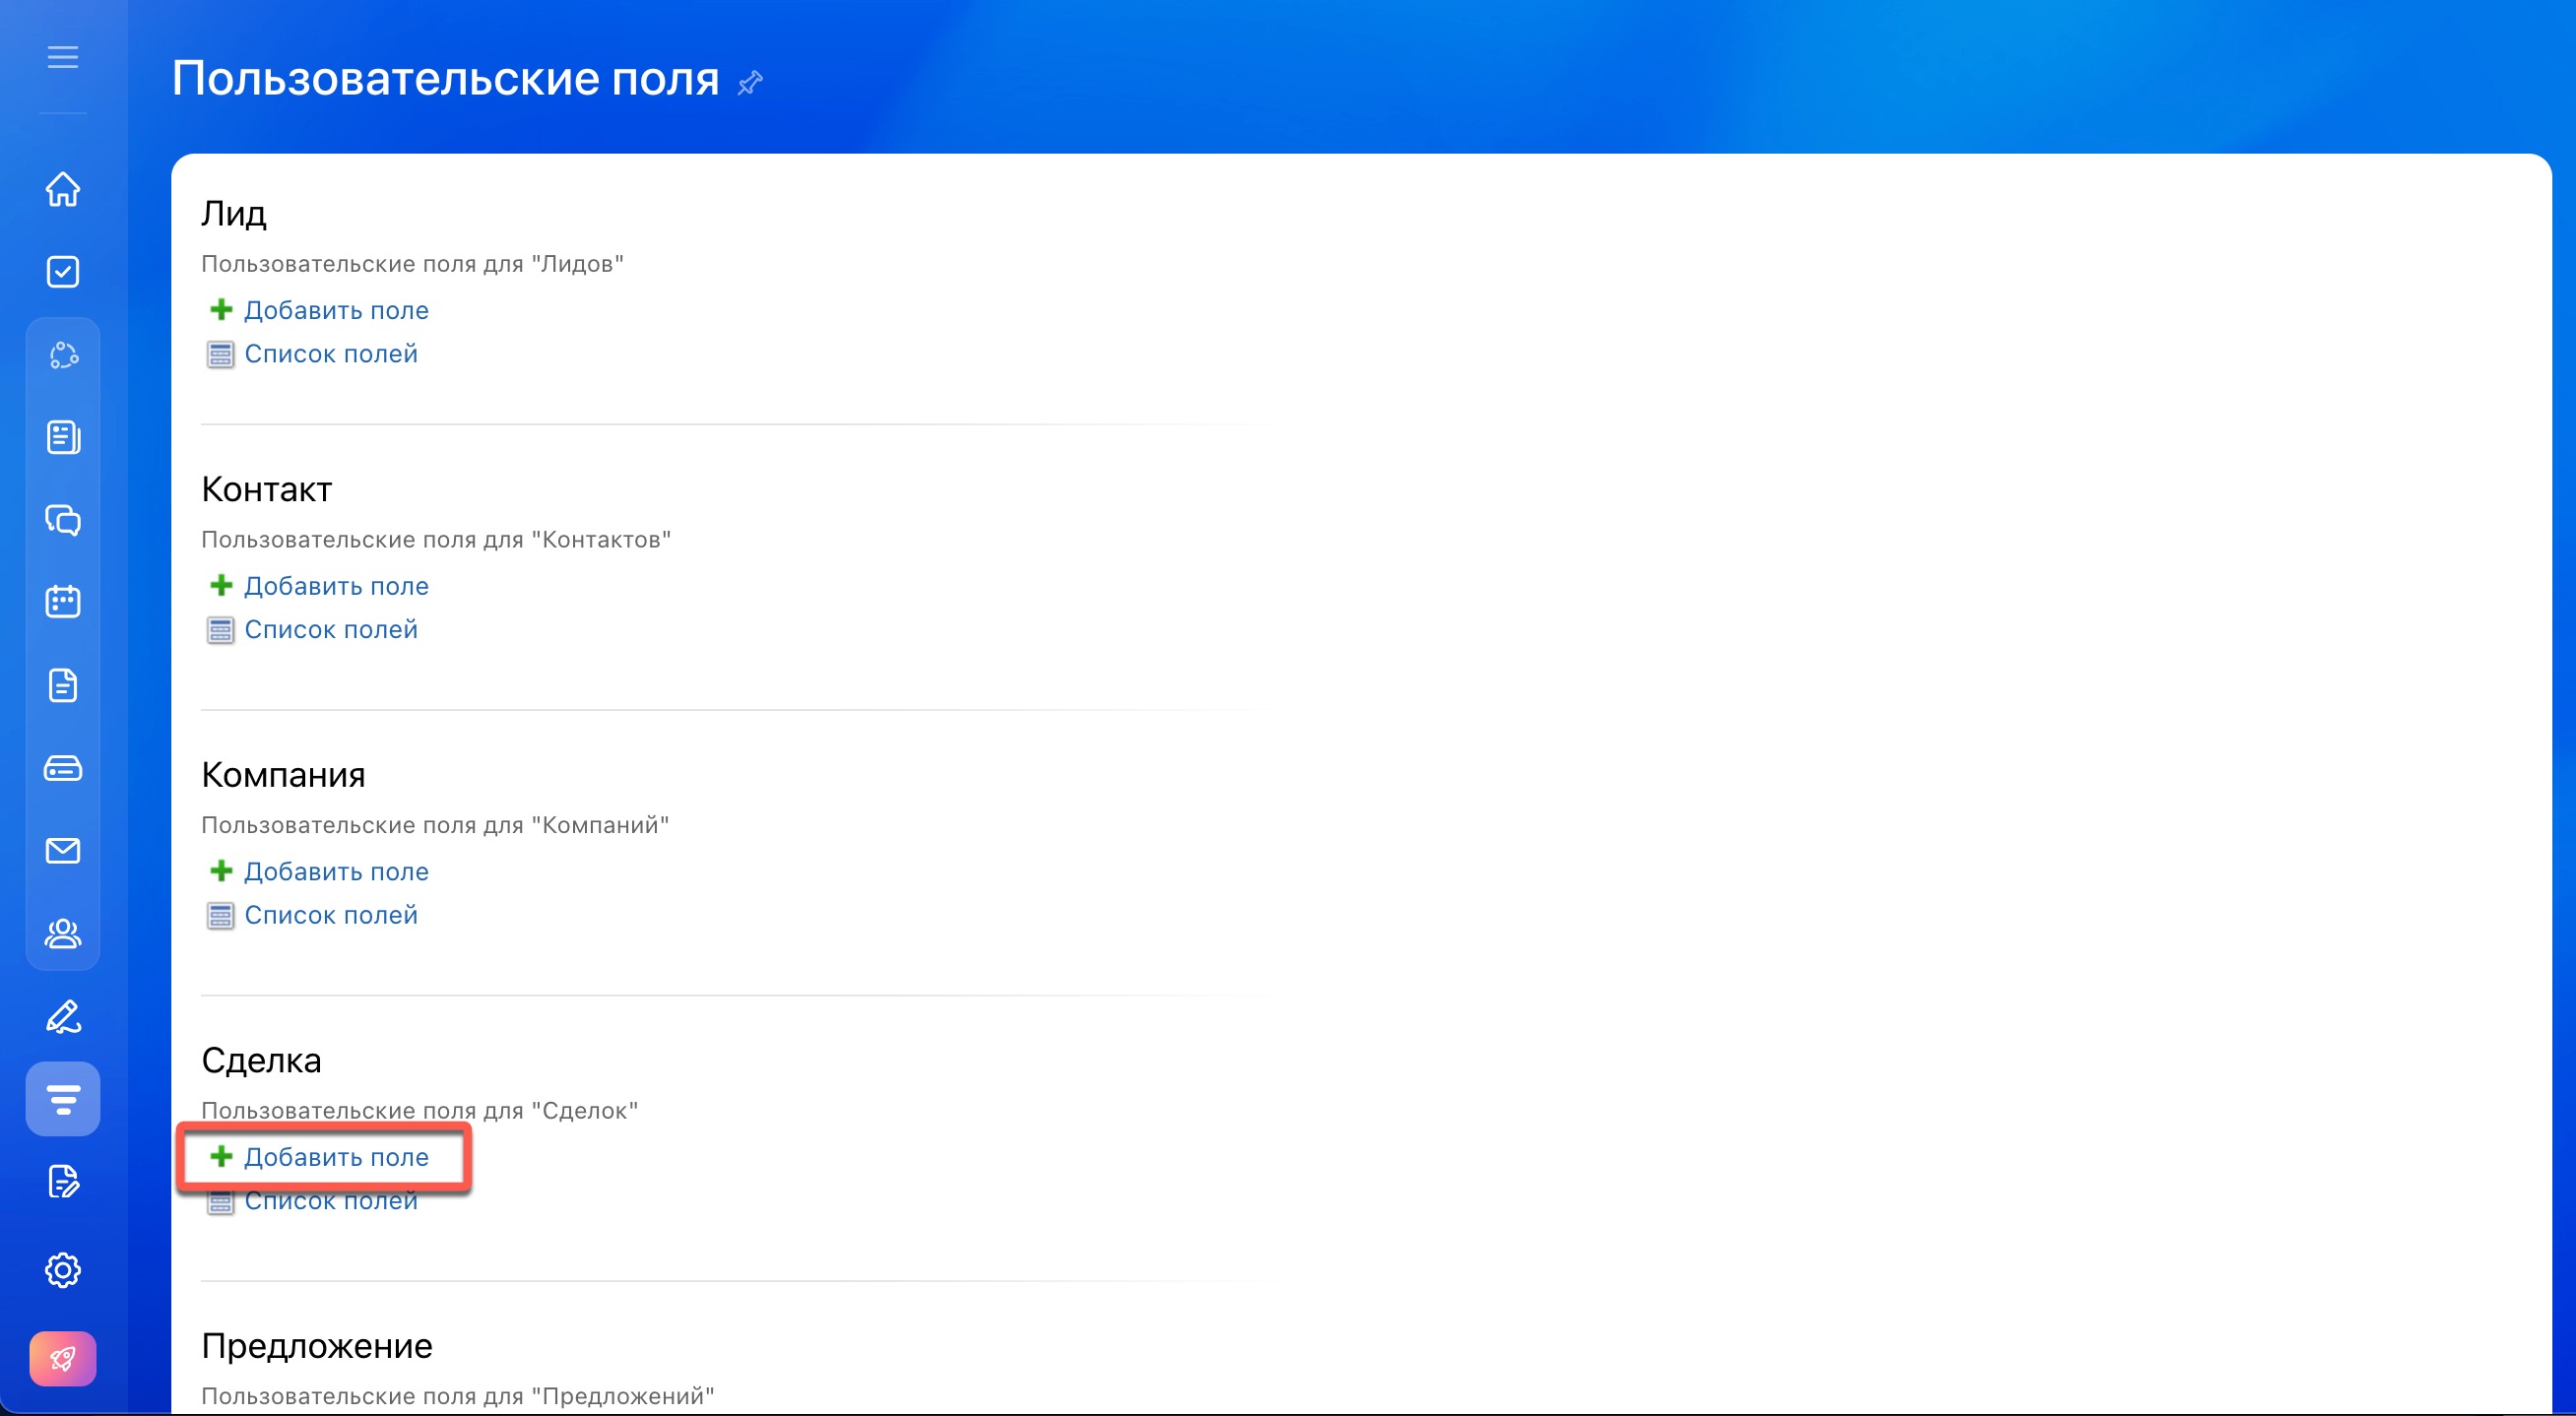Open the Documents page sidebar icon
This screenshot has height=1416, width=2576.
63,685
